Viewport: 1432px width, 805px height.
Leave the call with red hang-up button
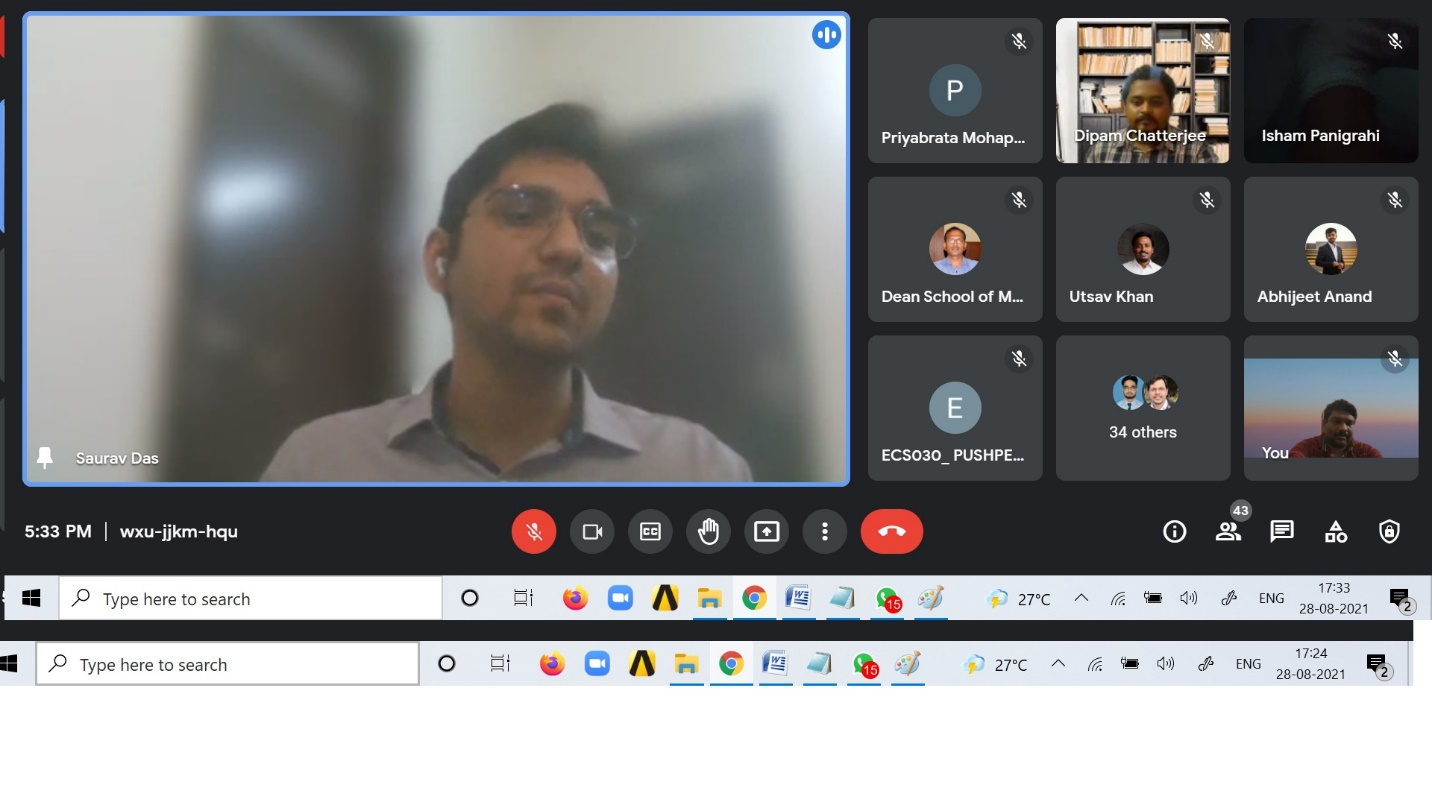coord(891,532)
